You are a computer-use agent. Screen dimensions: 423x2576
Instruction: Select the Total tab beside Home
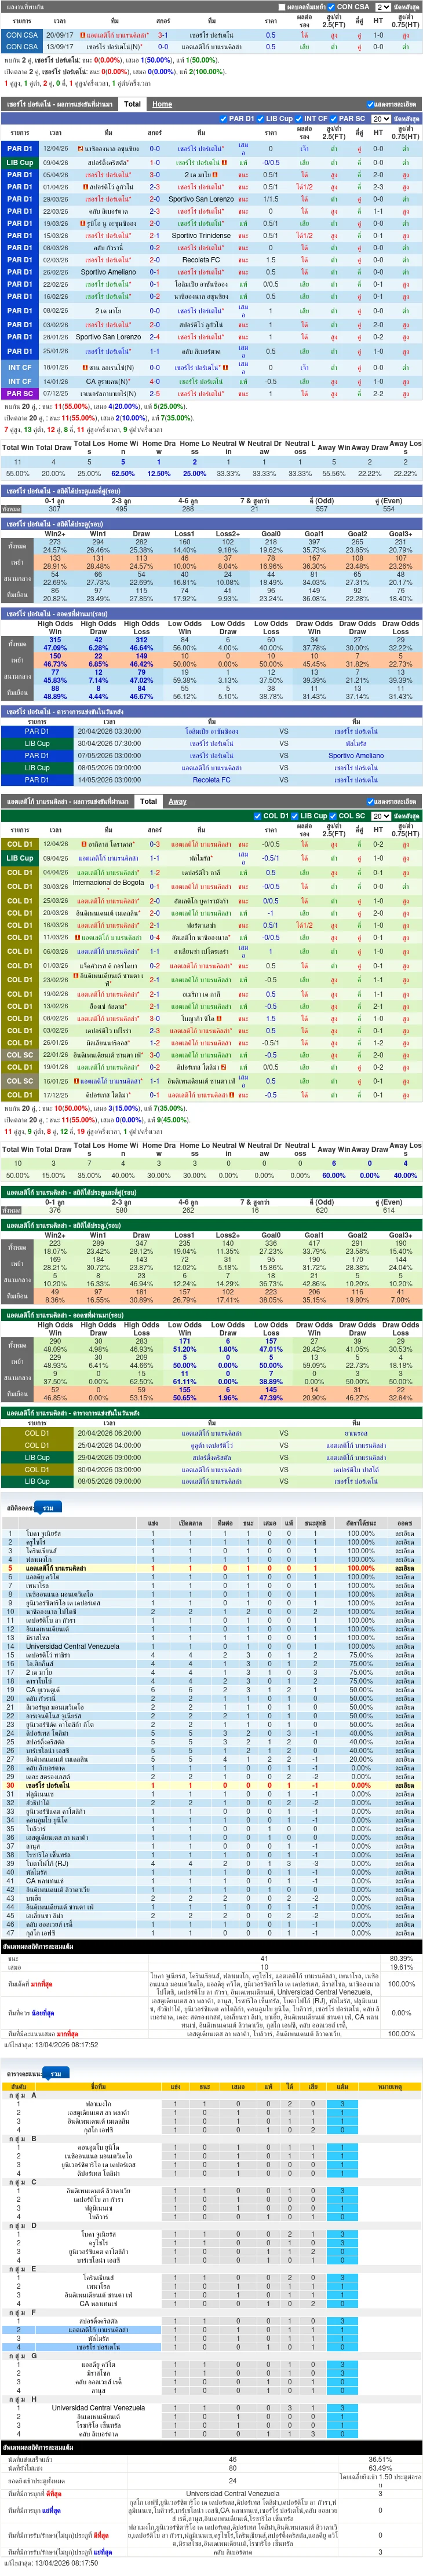point(132,104)
